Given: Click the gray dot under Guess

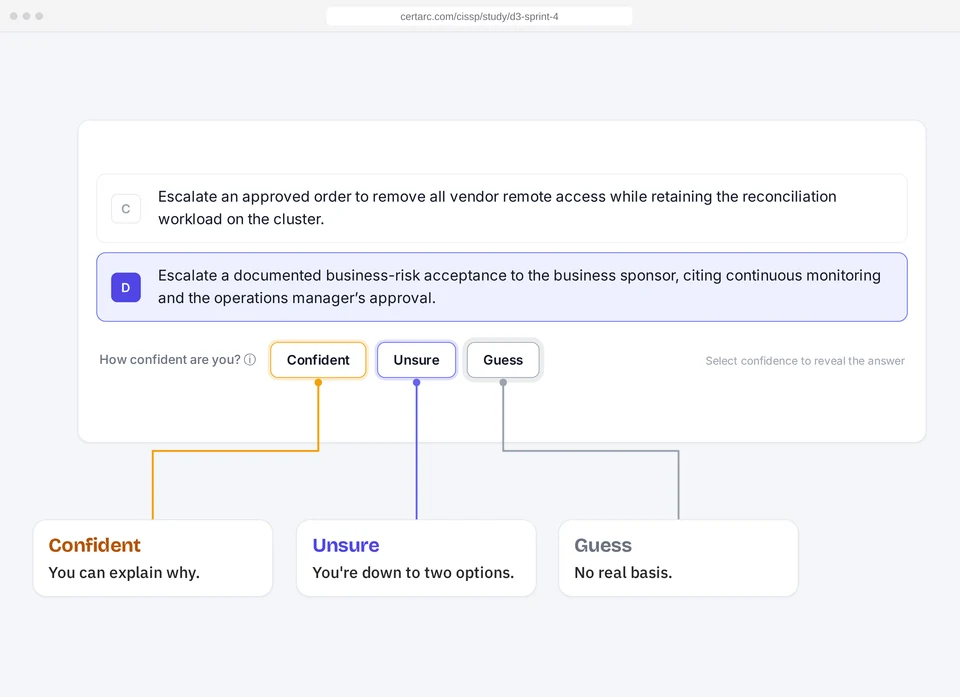Looking at the screenshot, I should [503, 382].
